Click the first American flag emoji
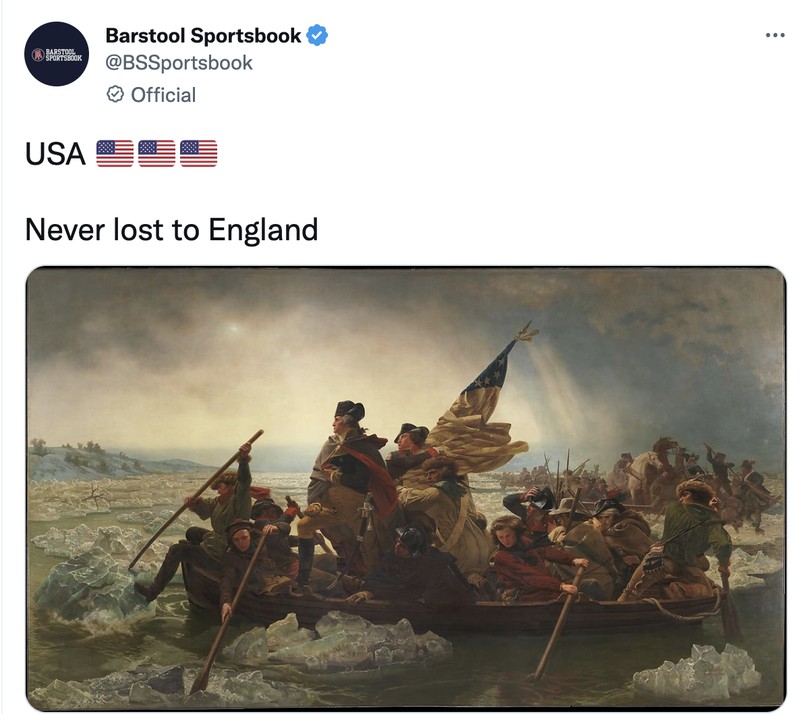The image size is (800, 714). pyautogui.click(x=115, y=154)
